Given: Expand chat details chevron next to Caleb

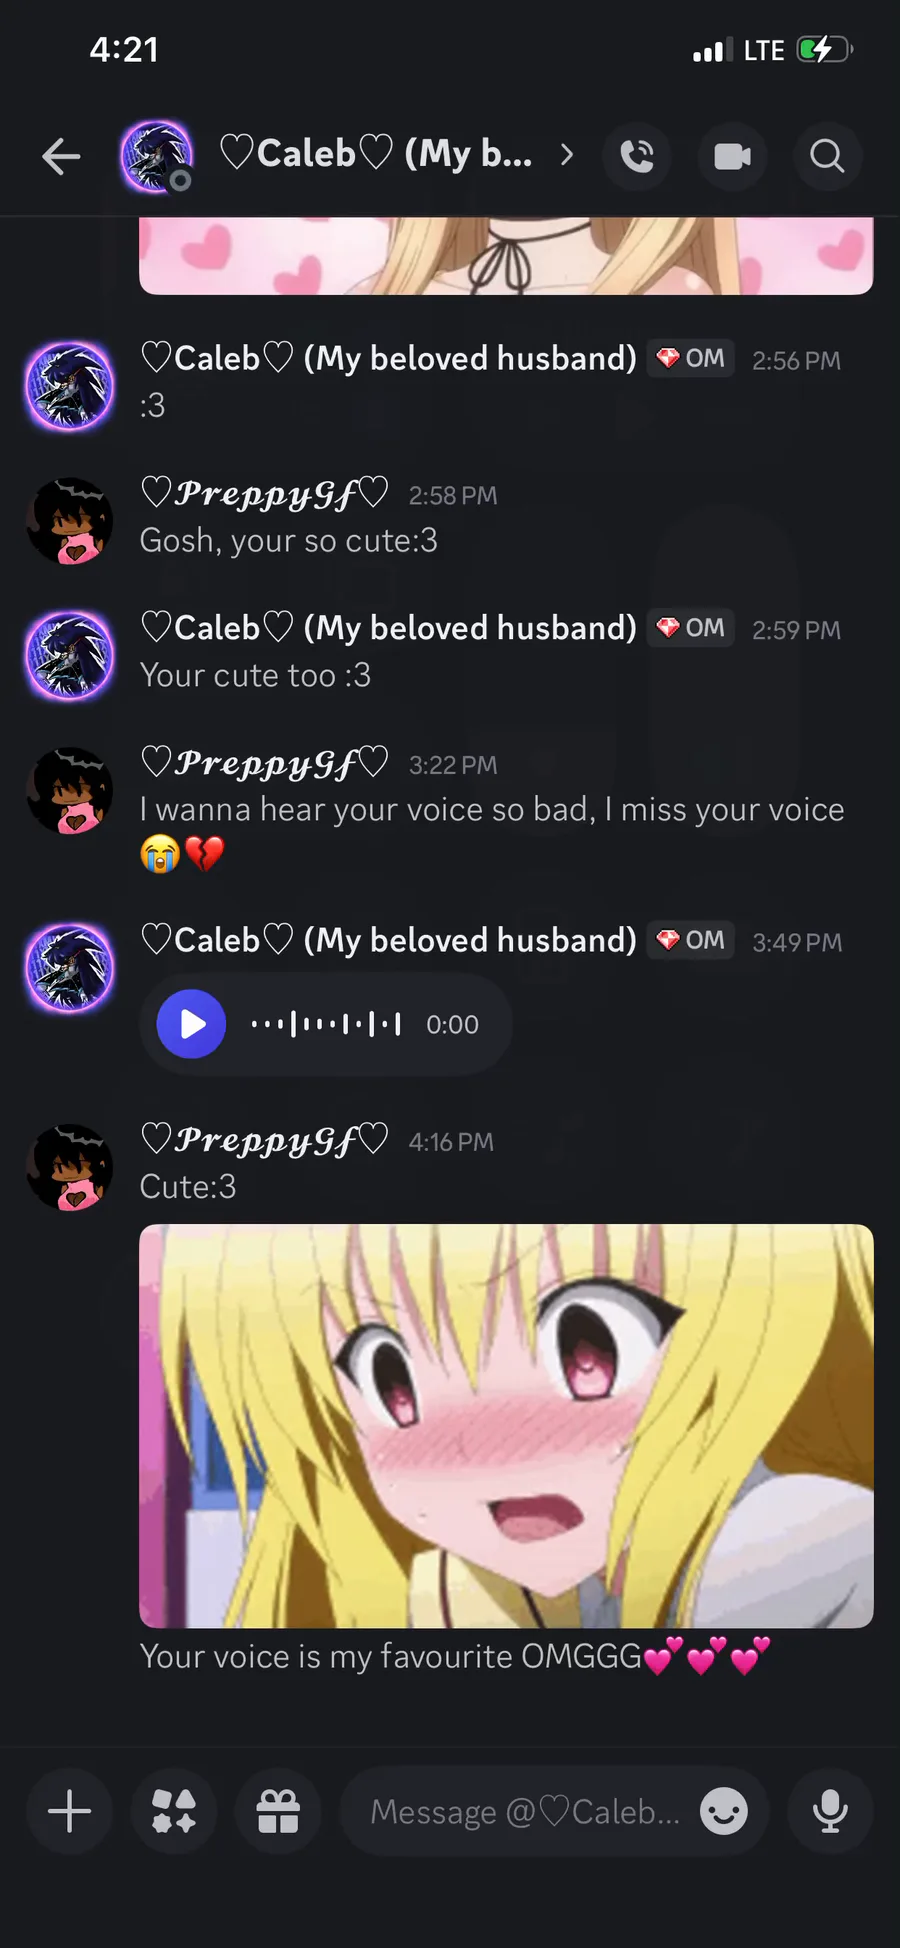Looking at the screenshot, I should pos(567,155).
